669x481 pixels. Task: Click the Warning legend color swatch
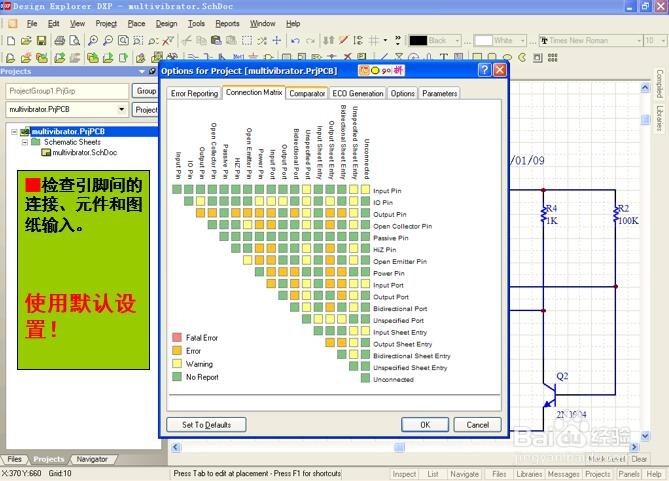click(x=177, y=364)
